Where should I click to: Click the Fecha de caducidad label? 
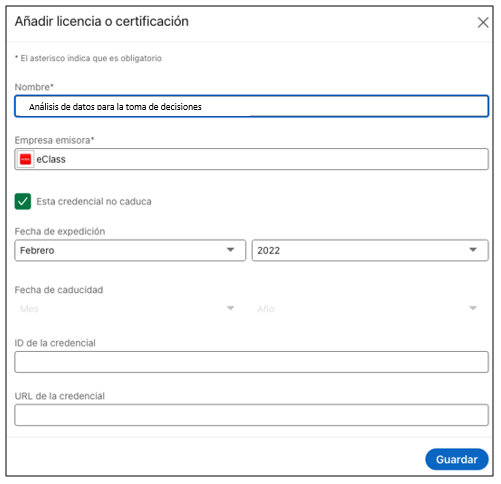(59, 290)
